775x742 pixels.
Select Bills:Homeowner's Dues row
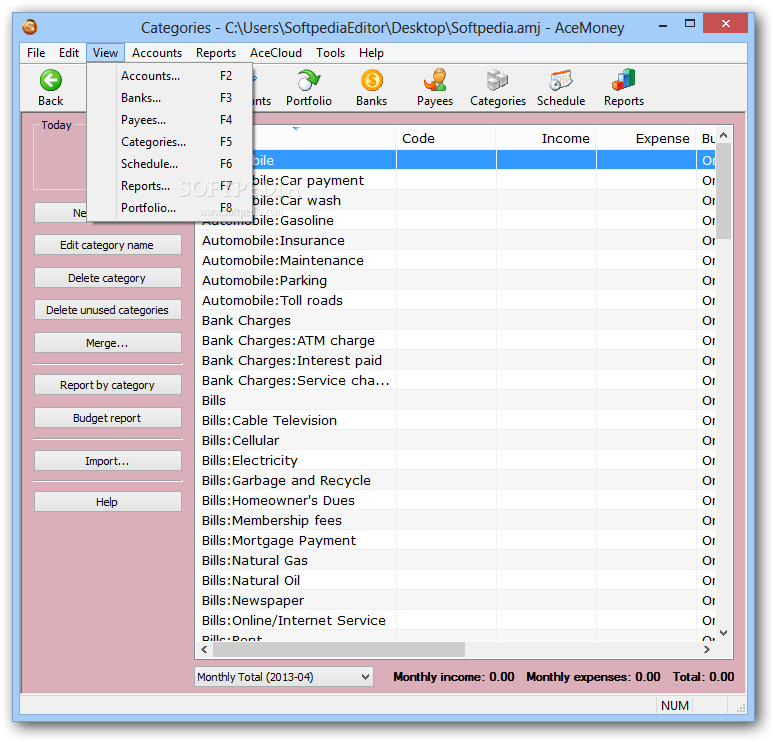click(455, 501)
